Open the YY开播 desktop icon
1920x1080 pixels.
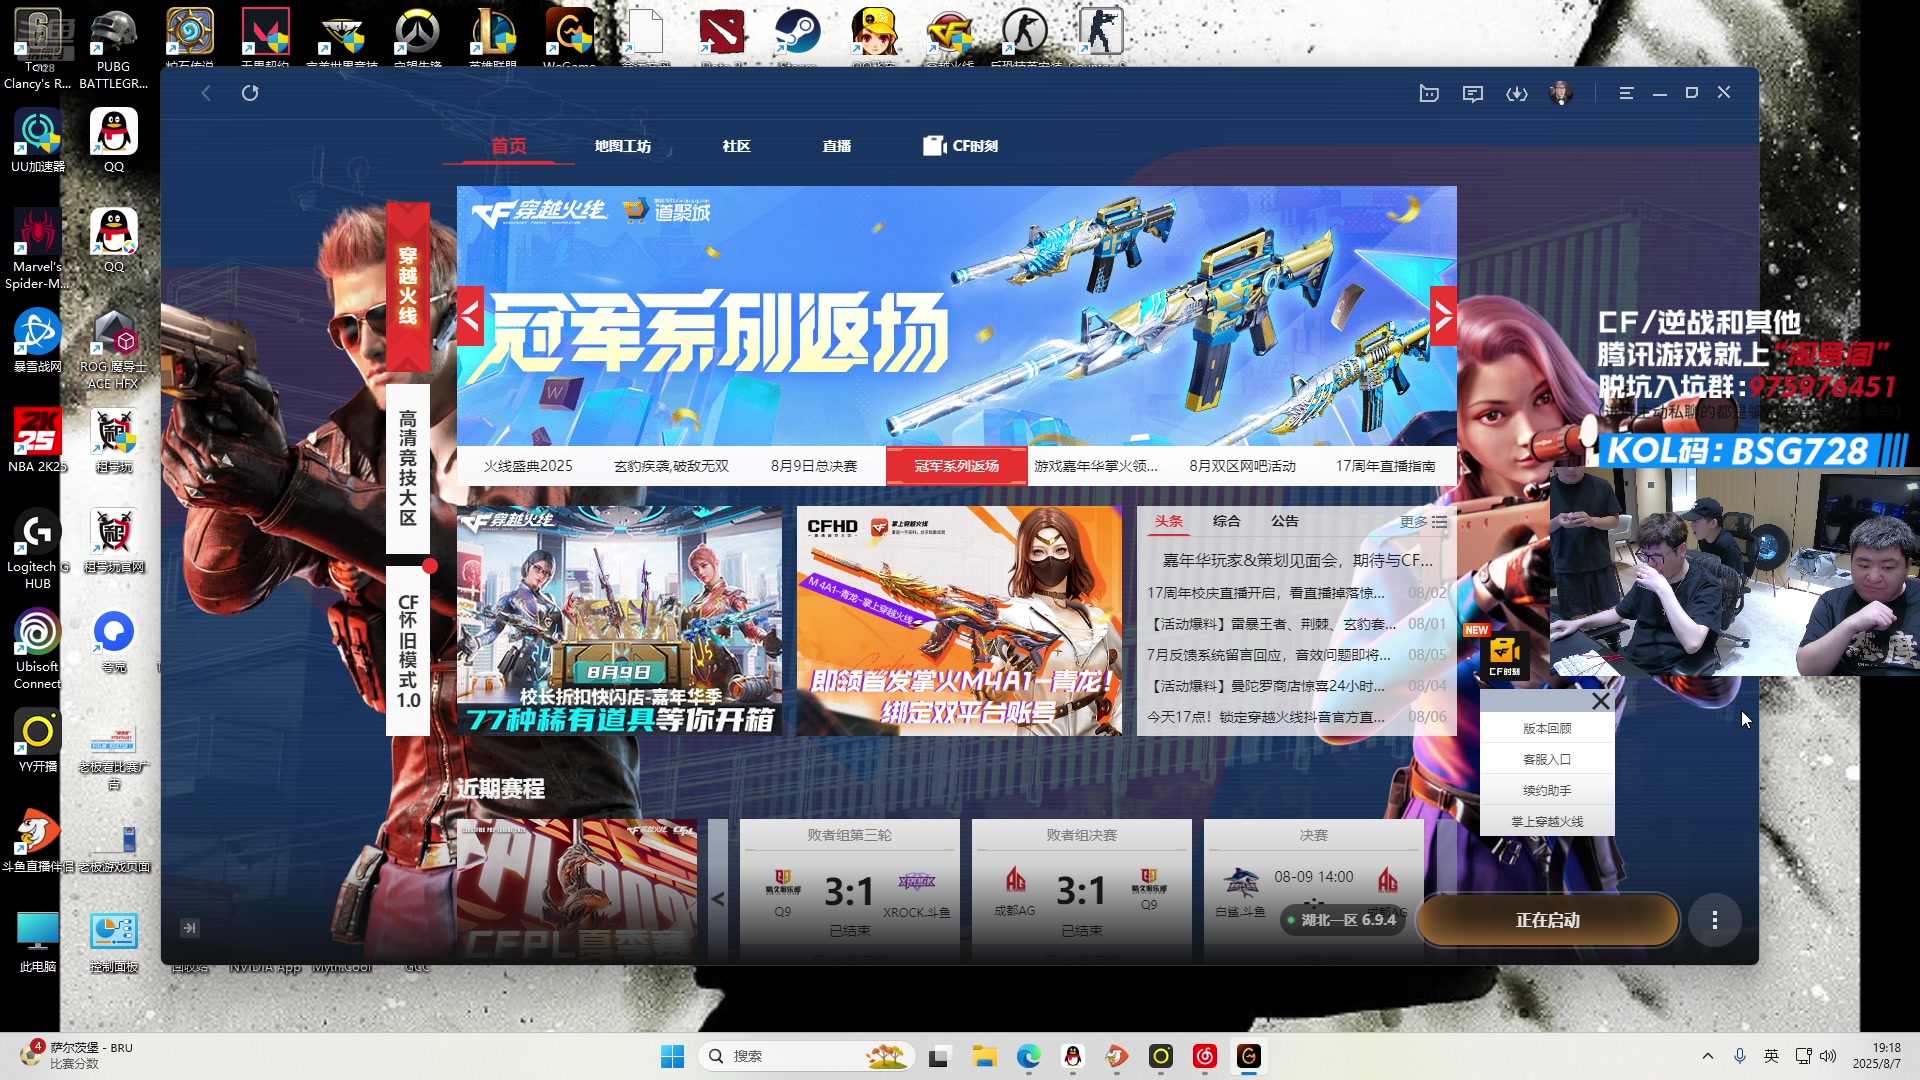coord(38,740)
